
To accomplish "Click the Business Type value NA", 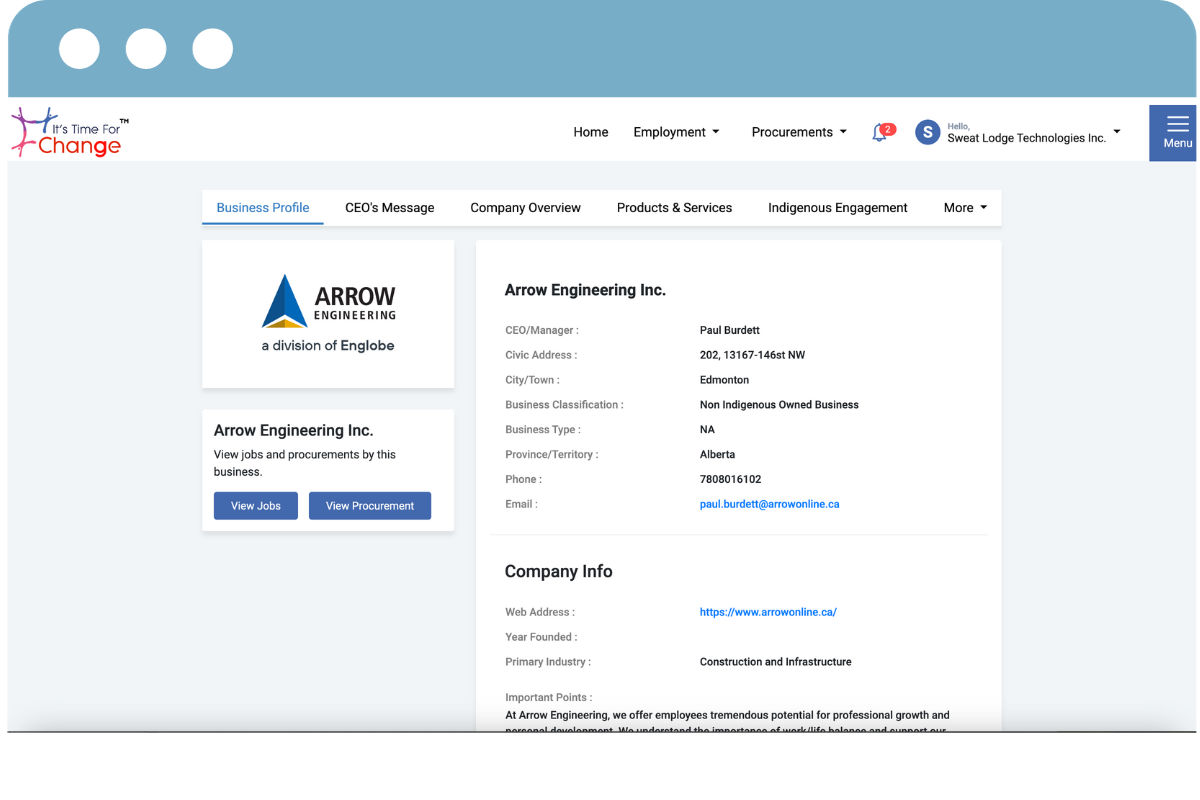I will (708, 430).
